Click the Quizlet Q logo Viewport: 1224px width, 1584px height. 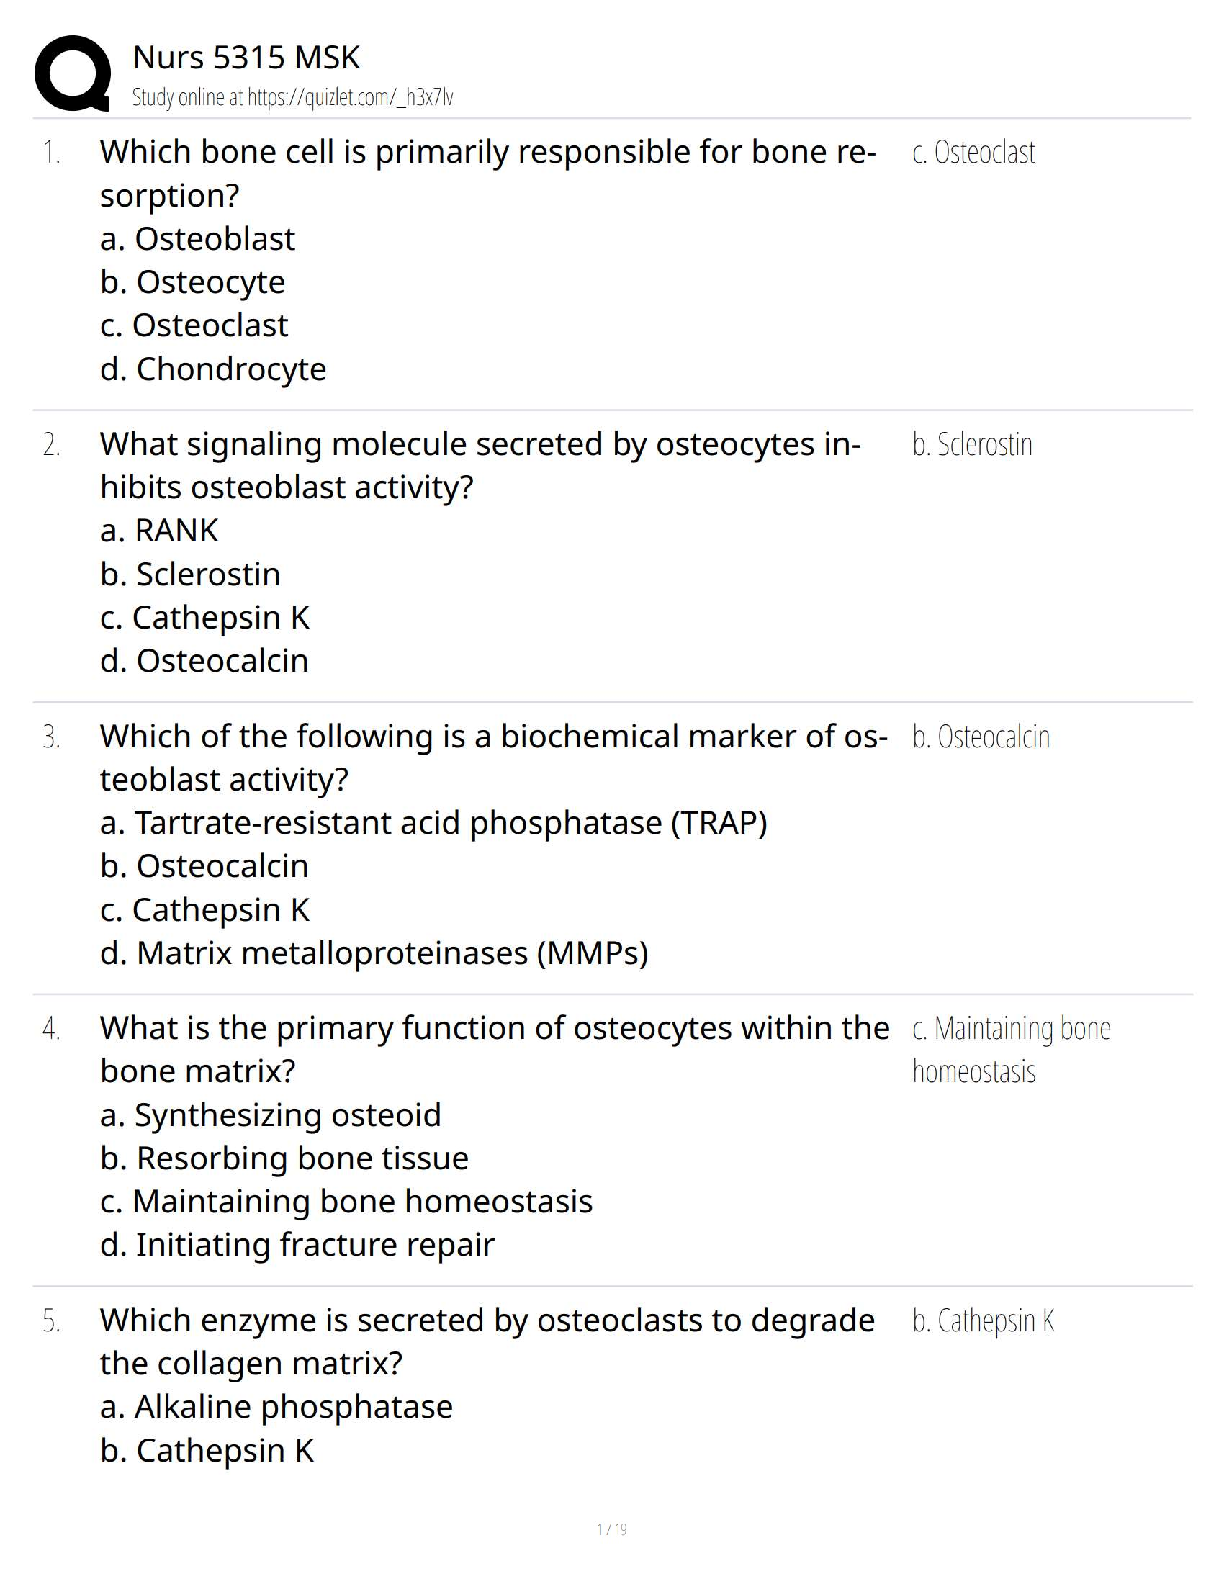pos(71,73)
